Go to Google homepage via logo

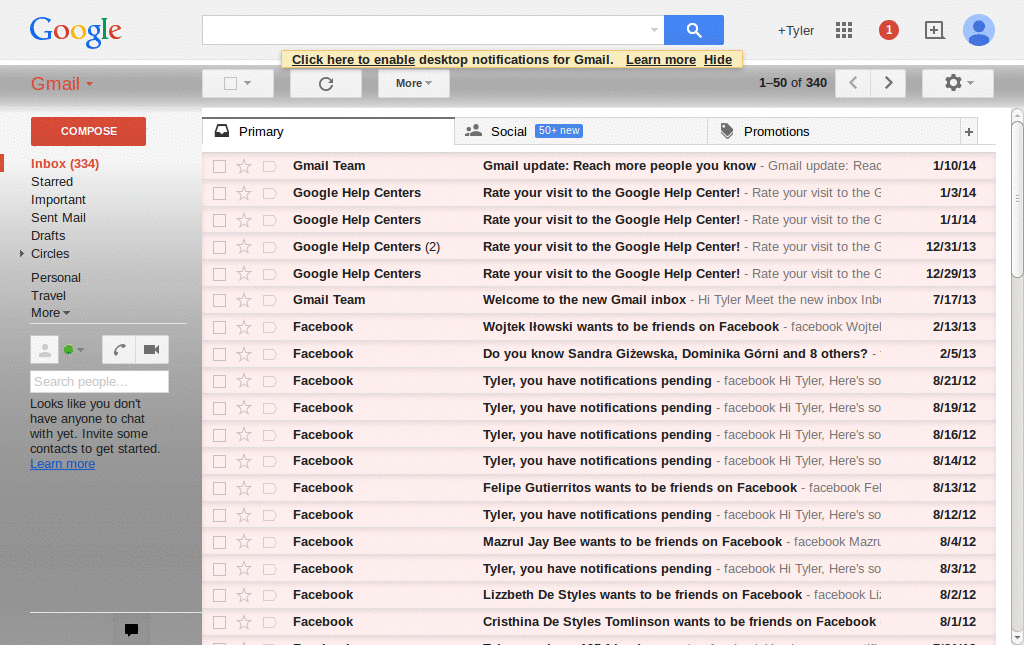(75, 31)
